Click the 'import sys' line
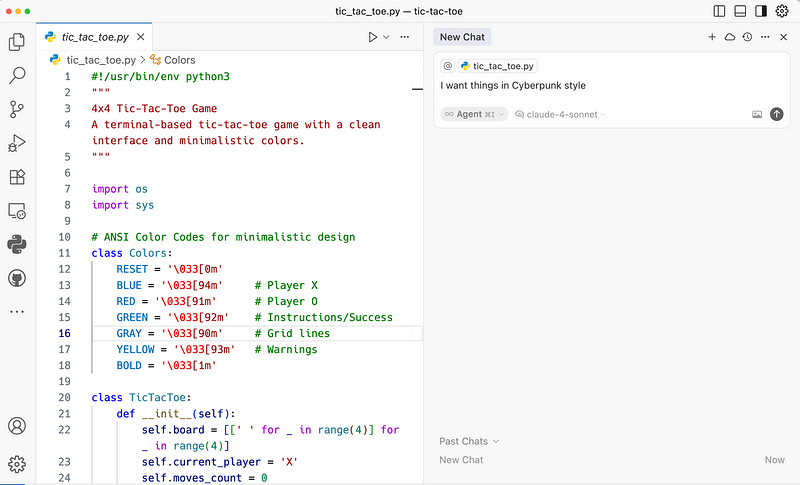Viewport: 800px width, 485px height. coord(123,205)
